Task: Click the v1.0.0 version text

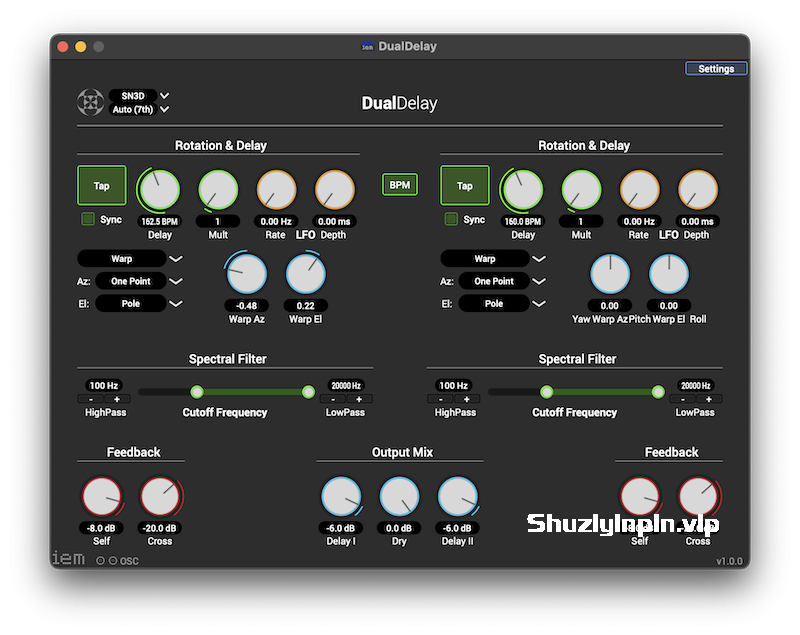Action: coord(729,561)
